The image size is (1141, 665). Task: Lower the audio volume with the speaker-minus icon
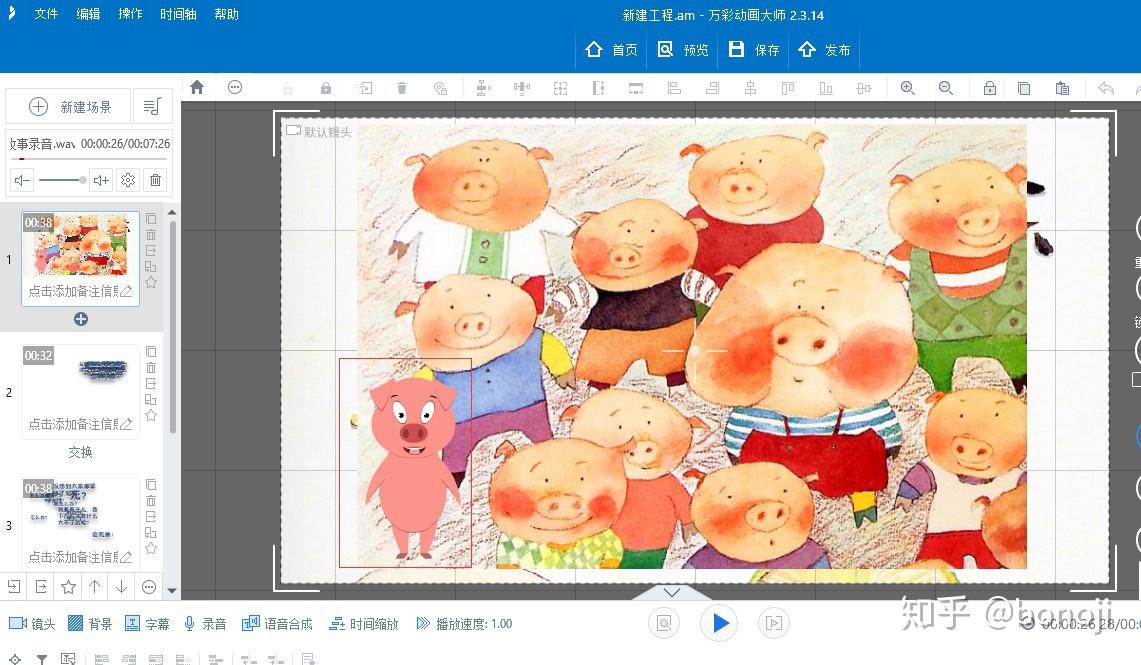coord(23,180)
